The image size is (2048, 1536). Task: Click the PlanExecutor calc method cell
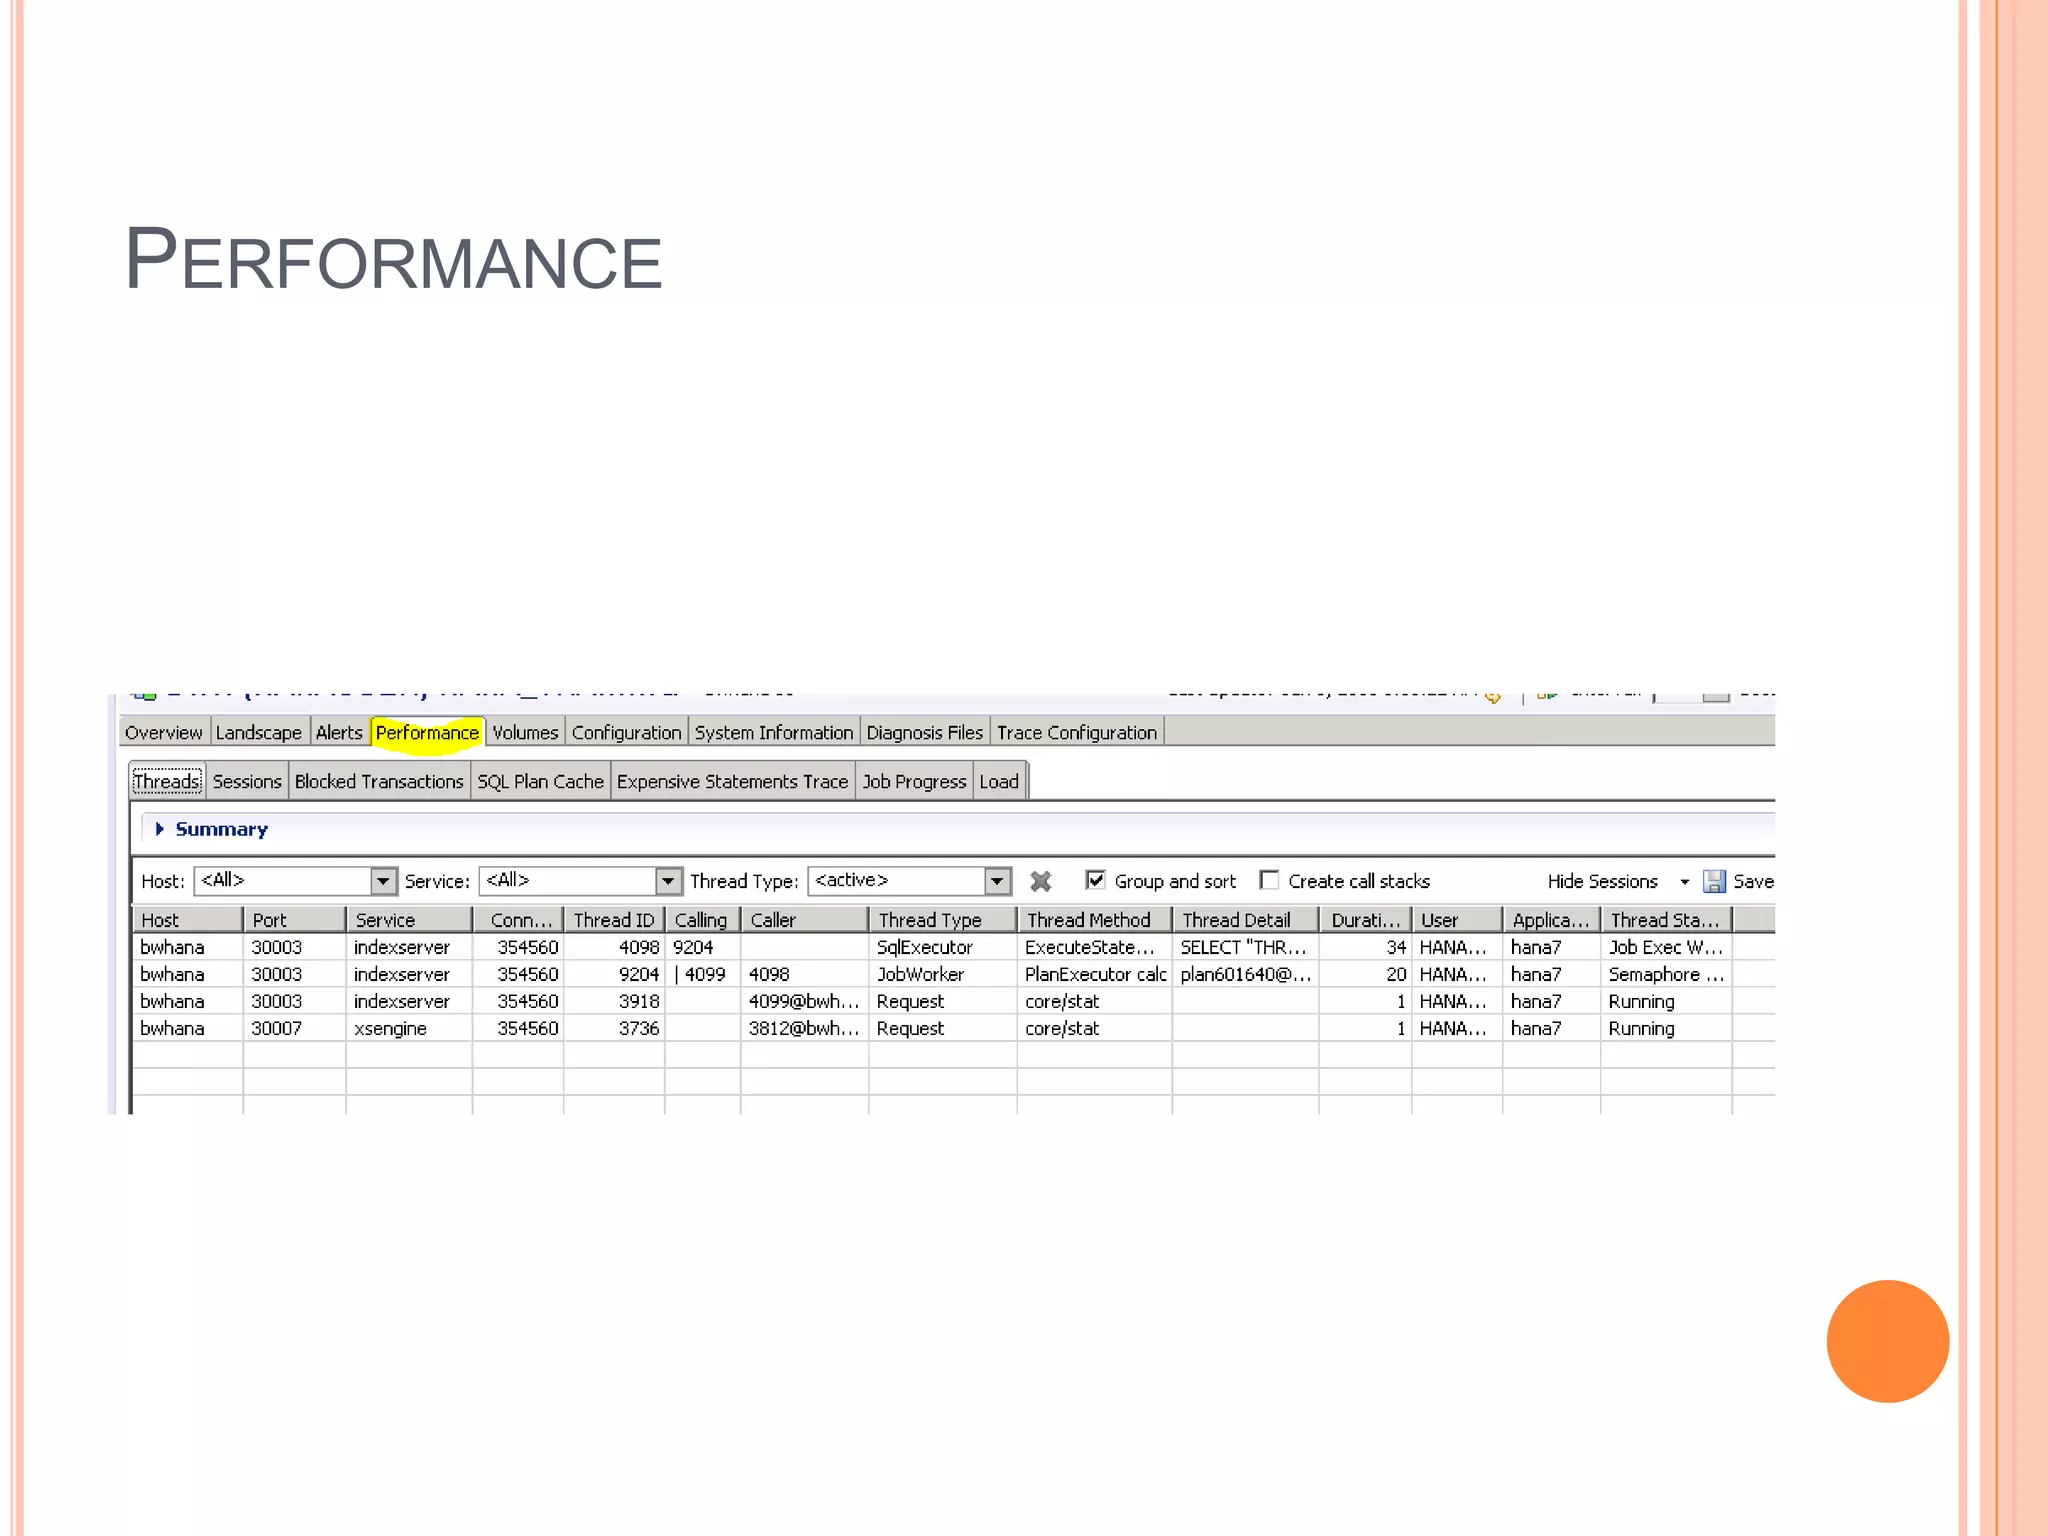click(x=1094, y=974)
